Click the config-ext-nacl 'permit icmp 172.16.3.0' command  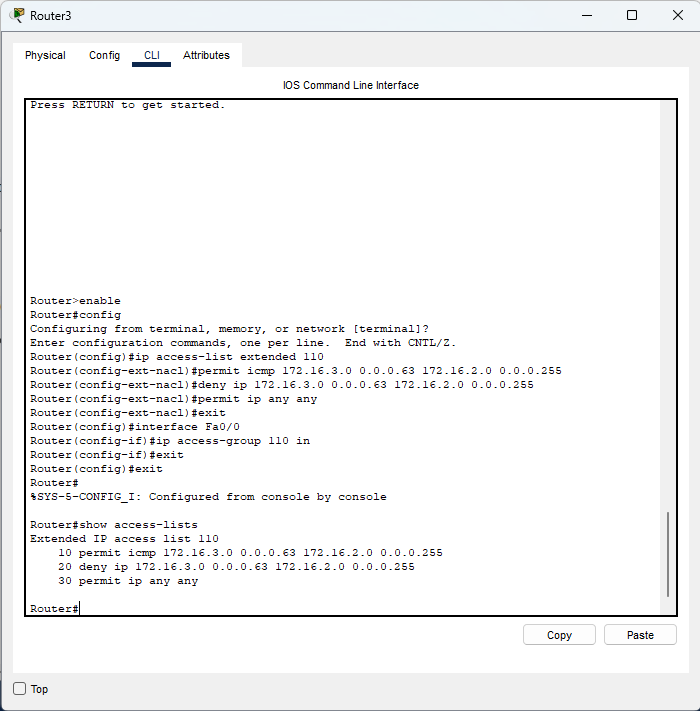[x=296, y=371]
